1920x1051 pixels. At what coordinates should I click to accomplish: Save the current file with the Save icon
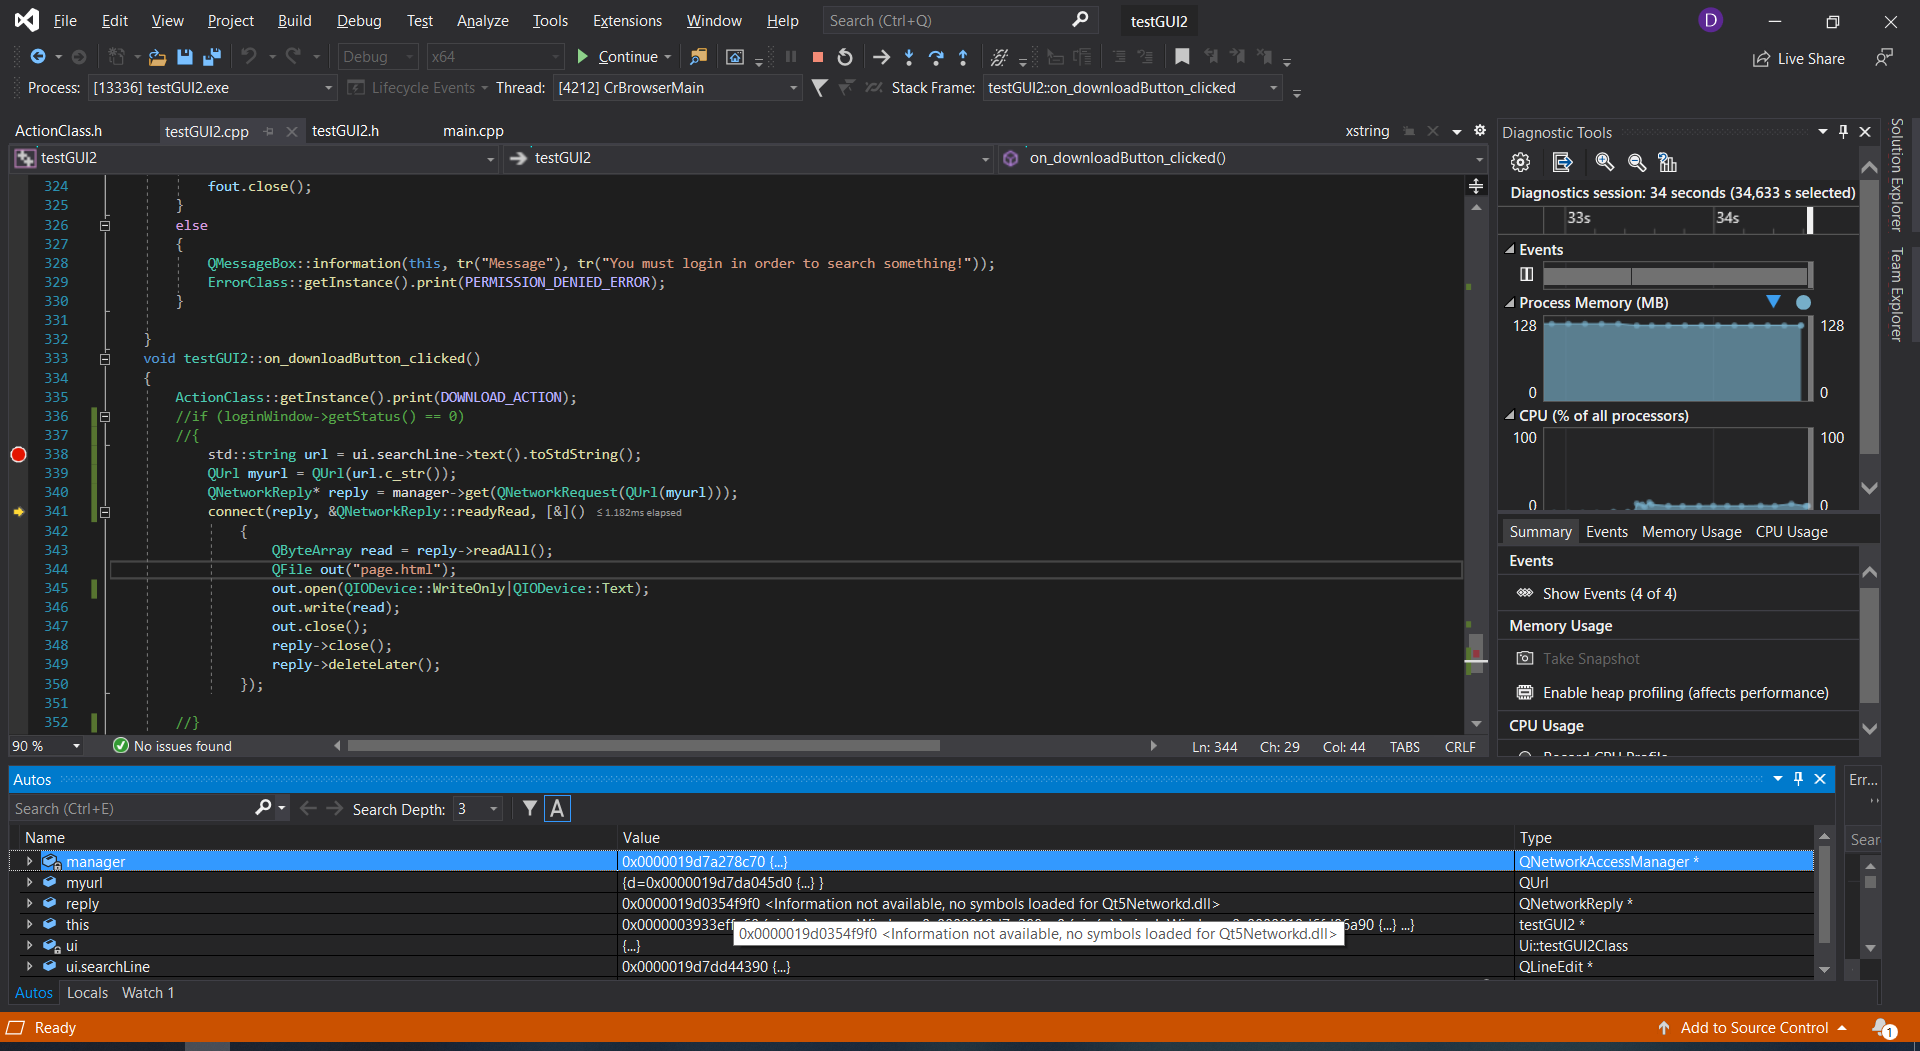[x=184, y=57]
